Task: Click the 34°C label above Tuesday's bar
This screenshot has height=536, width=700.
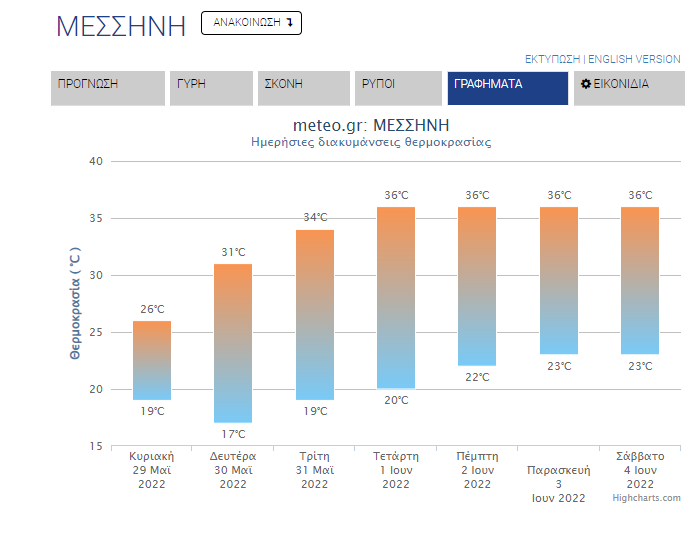Action: click(x=315, y=217)
